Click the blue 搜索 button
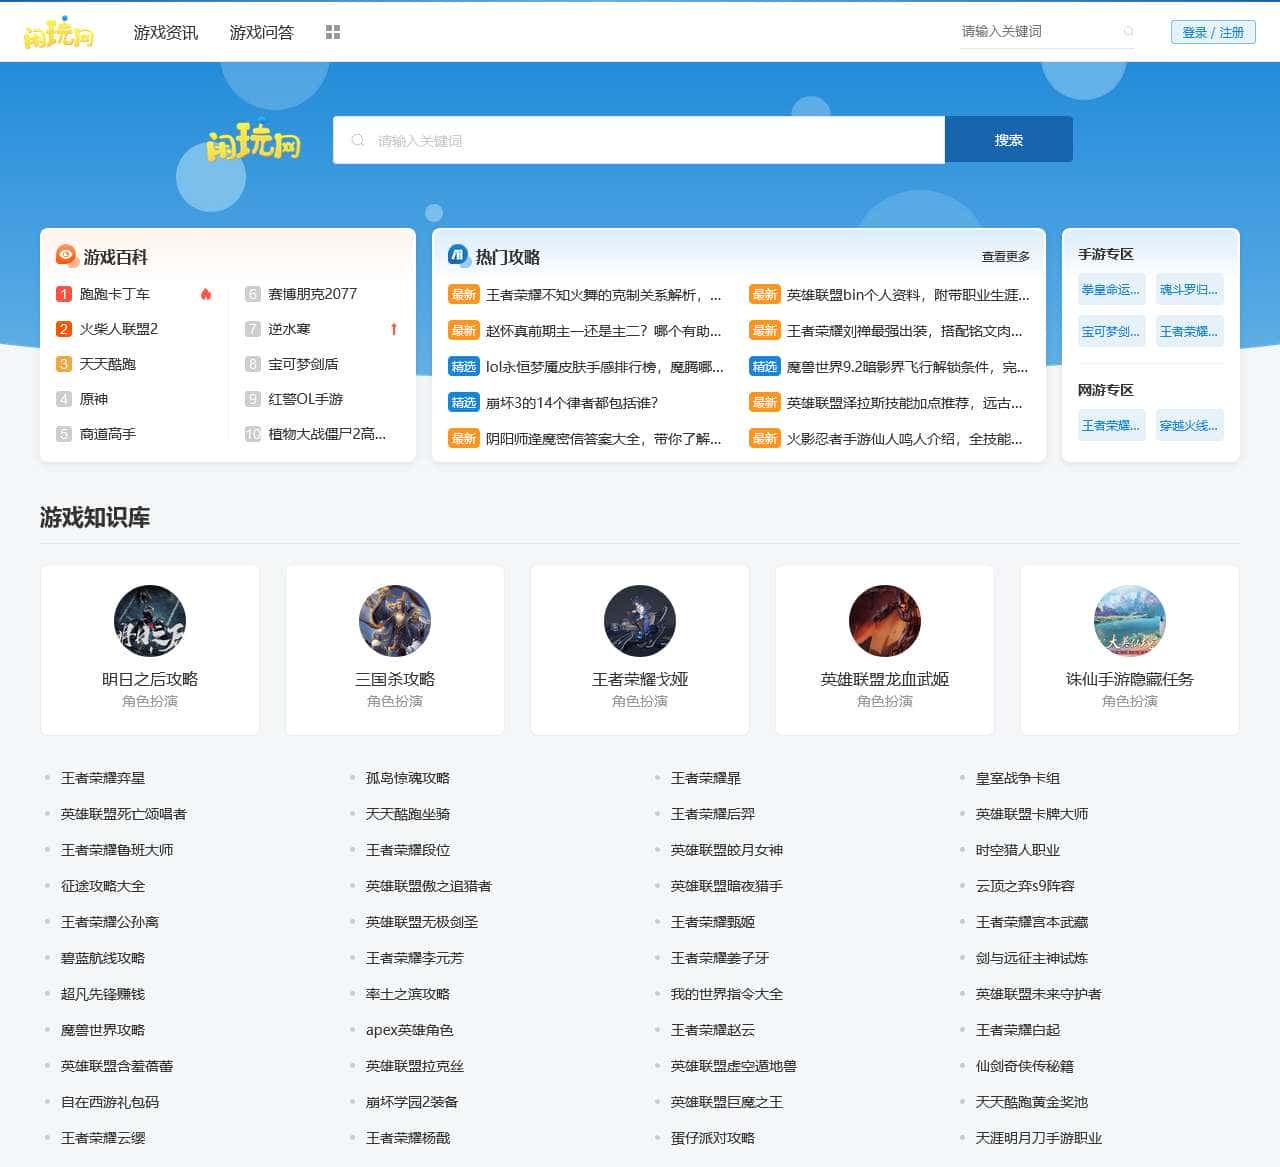1280x1167 pixels. [x=1009, y=140]
